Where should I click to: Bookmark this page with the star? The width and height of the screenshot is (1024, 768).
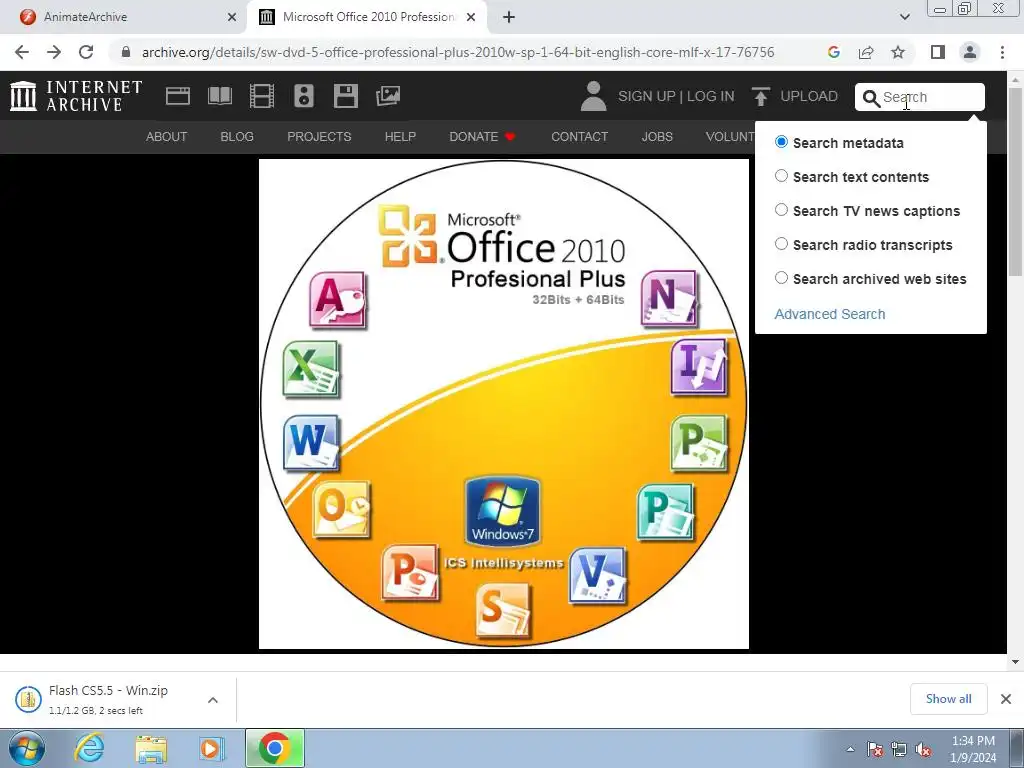899,52
